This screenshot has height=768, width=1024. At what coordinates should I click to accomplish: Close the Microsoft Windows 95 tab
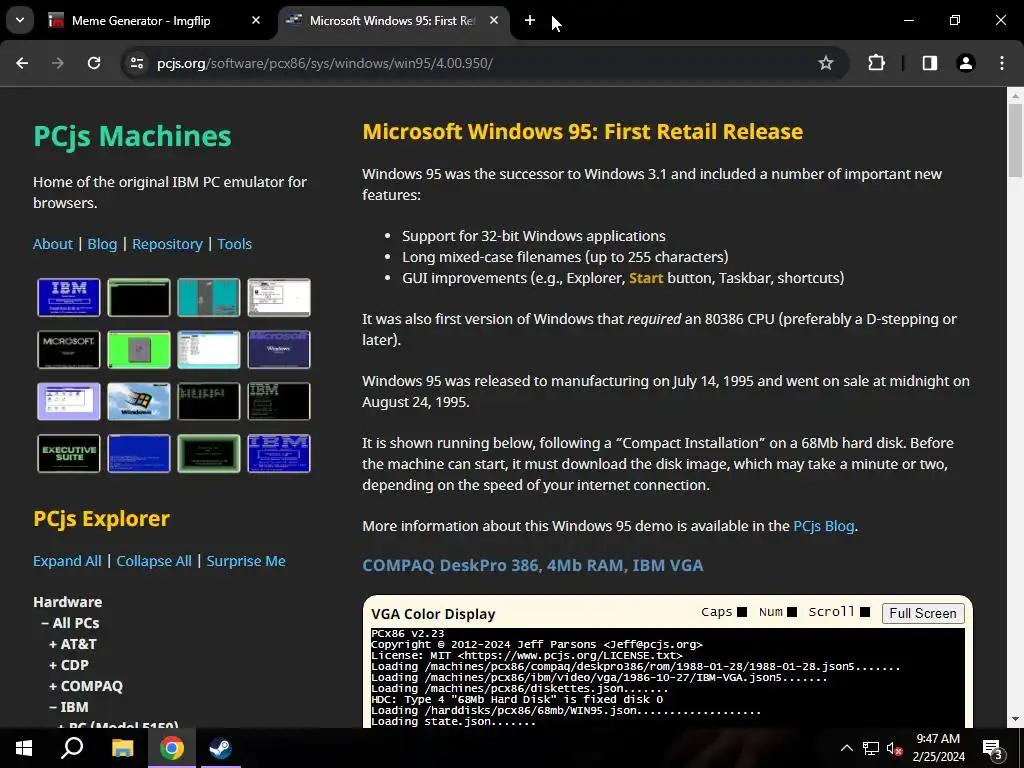(494, 20)
